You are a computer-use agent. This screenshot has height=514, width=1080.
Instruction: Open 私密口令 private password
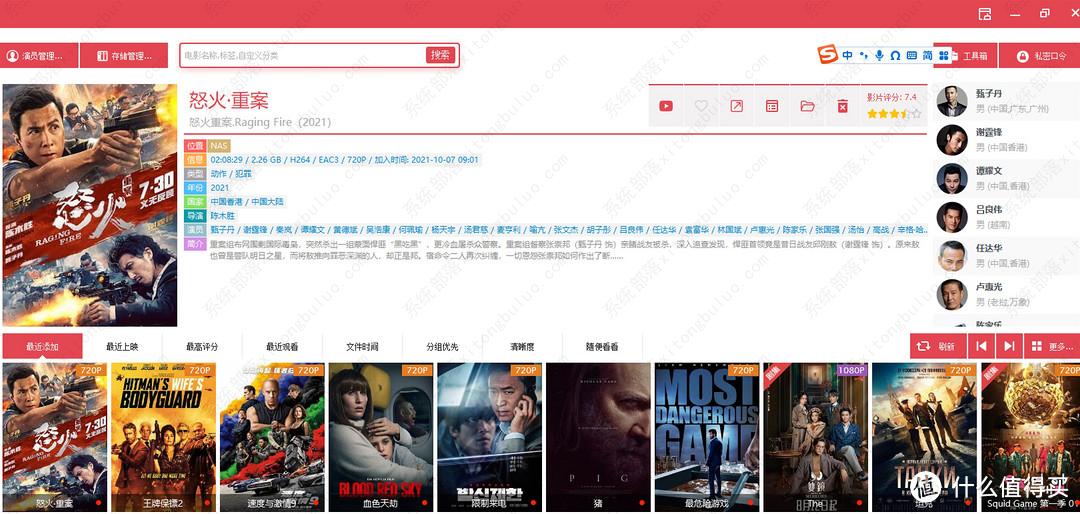click(1039, 56)
